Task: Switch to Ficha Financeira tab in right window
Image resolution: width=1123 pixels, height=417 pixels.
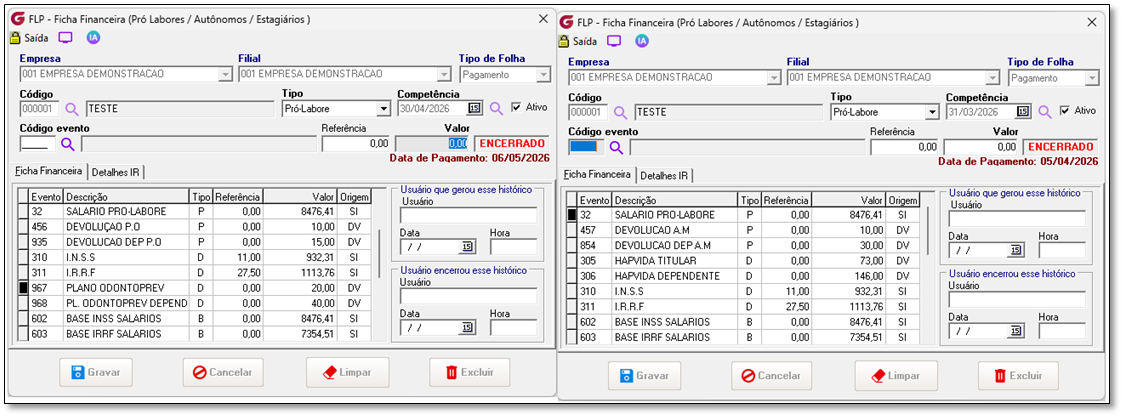Action: (597, 174)
